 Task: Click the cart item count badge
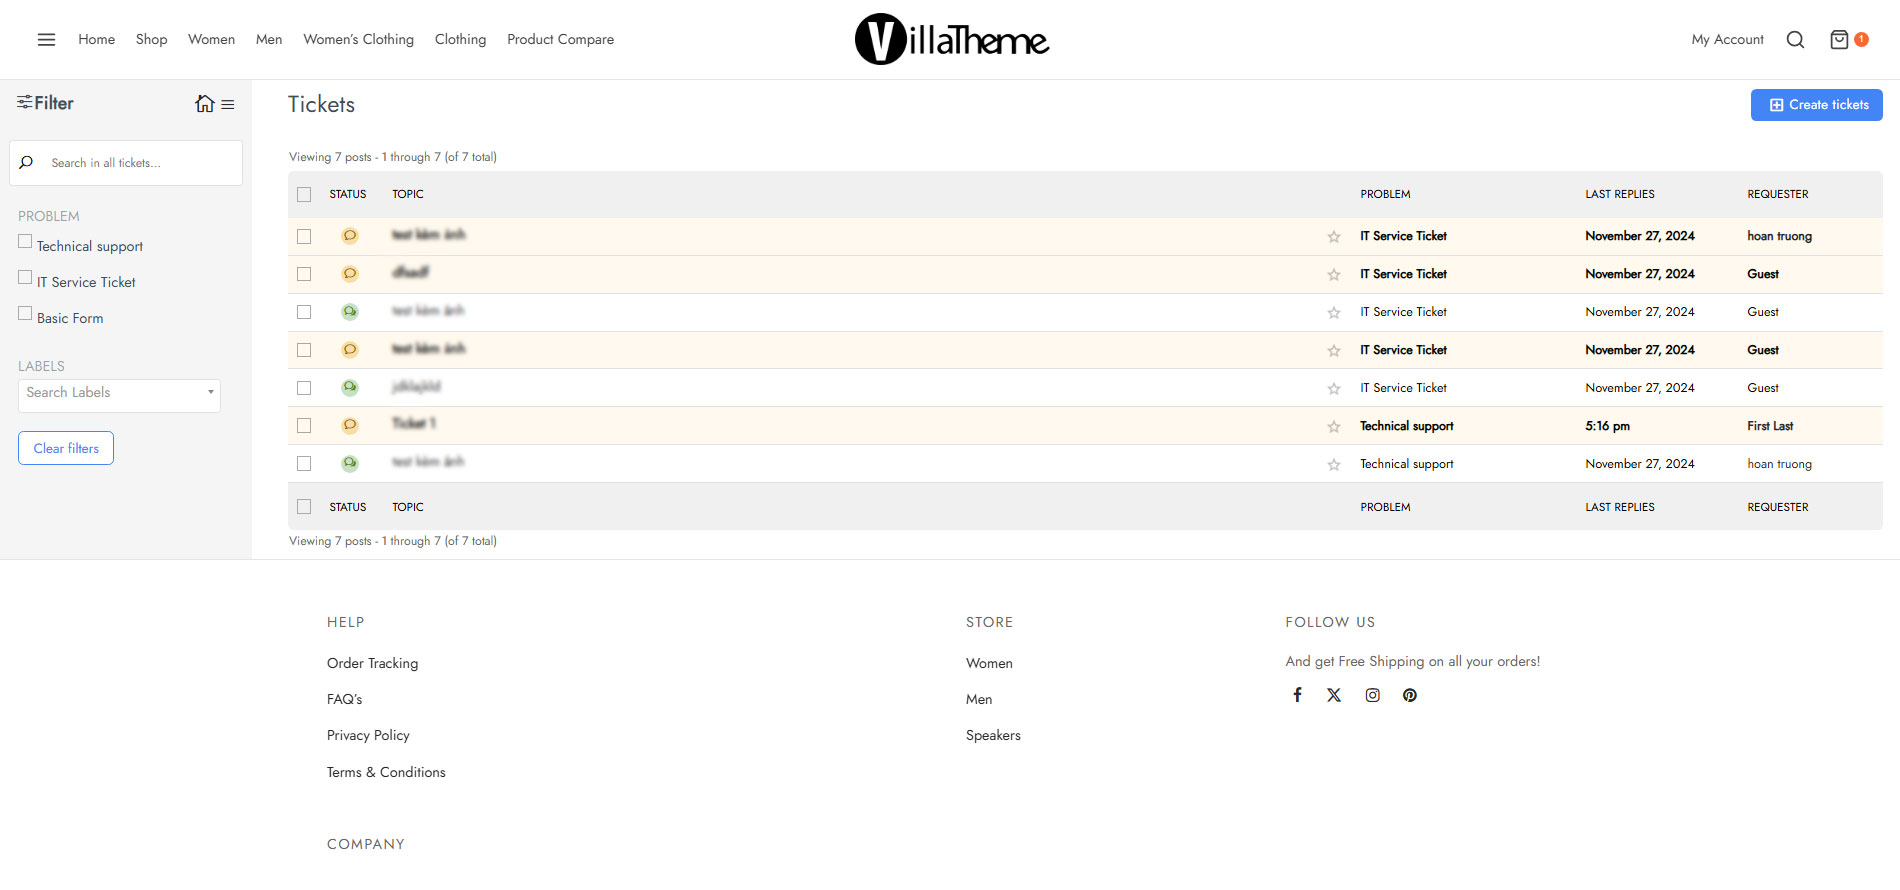pyautogui.click(x=1861, y=39)
